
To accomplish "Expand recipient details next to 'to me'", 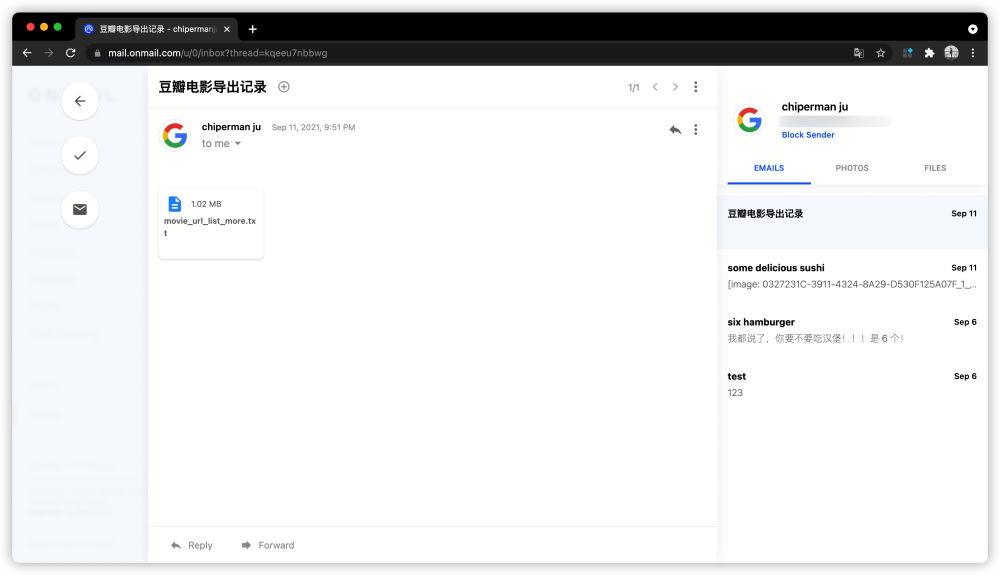I will 238,143.
